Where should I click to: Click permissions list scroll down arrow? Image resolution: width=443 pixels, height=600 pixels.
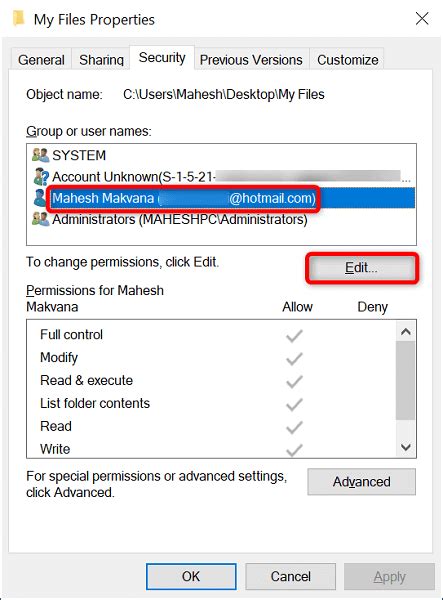(406, 447)
